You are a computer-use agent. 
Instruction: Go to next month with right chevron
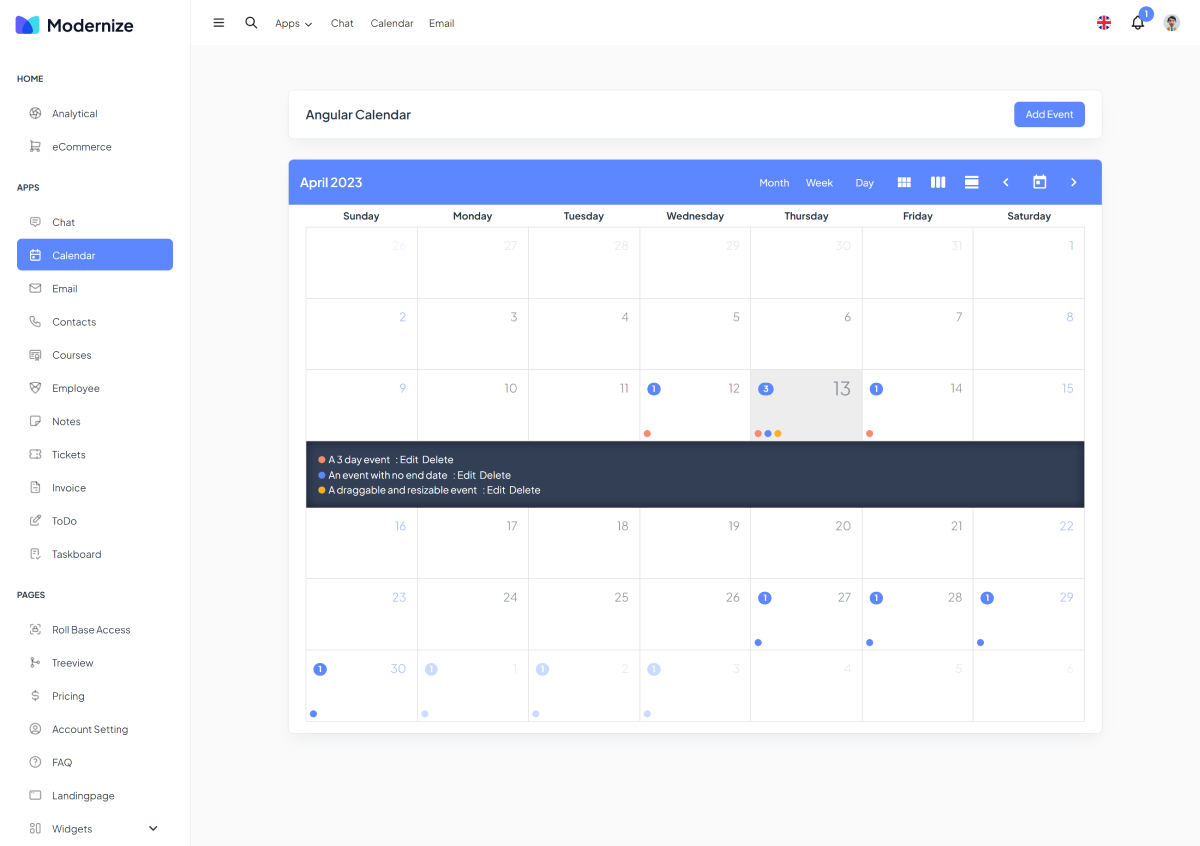tap(1074, 182)
